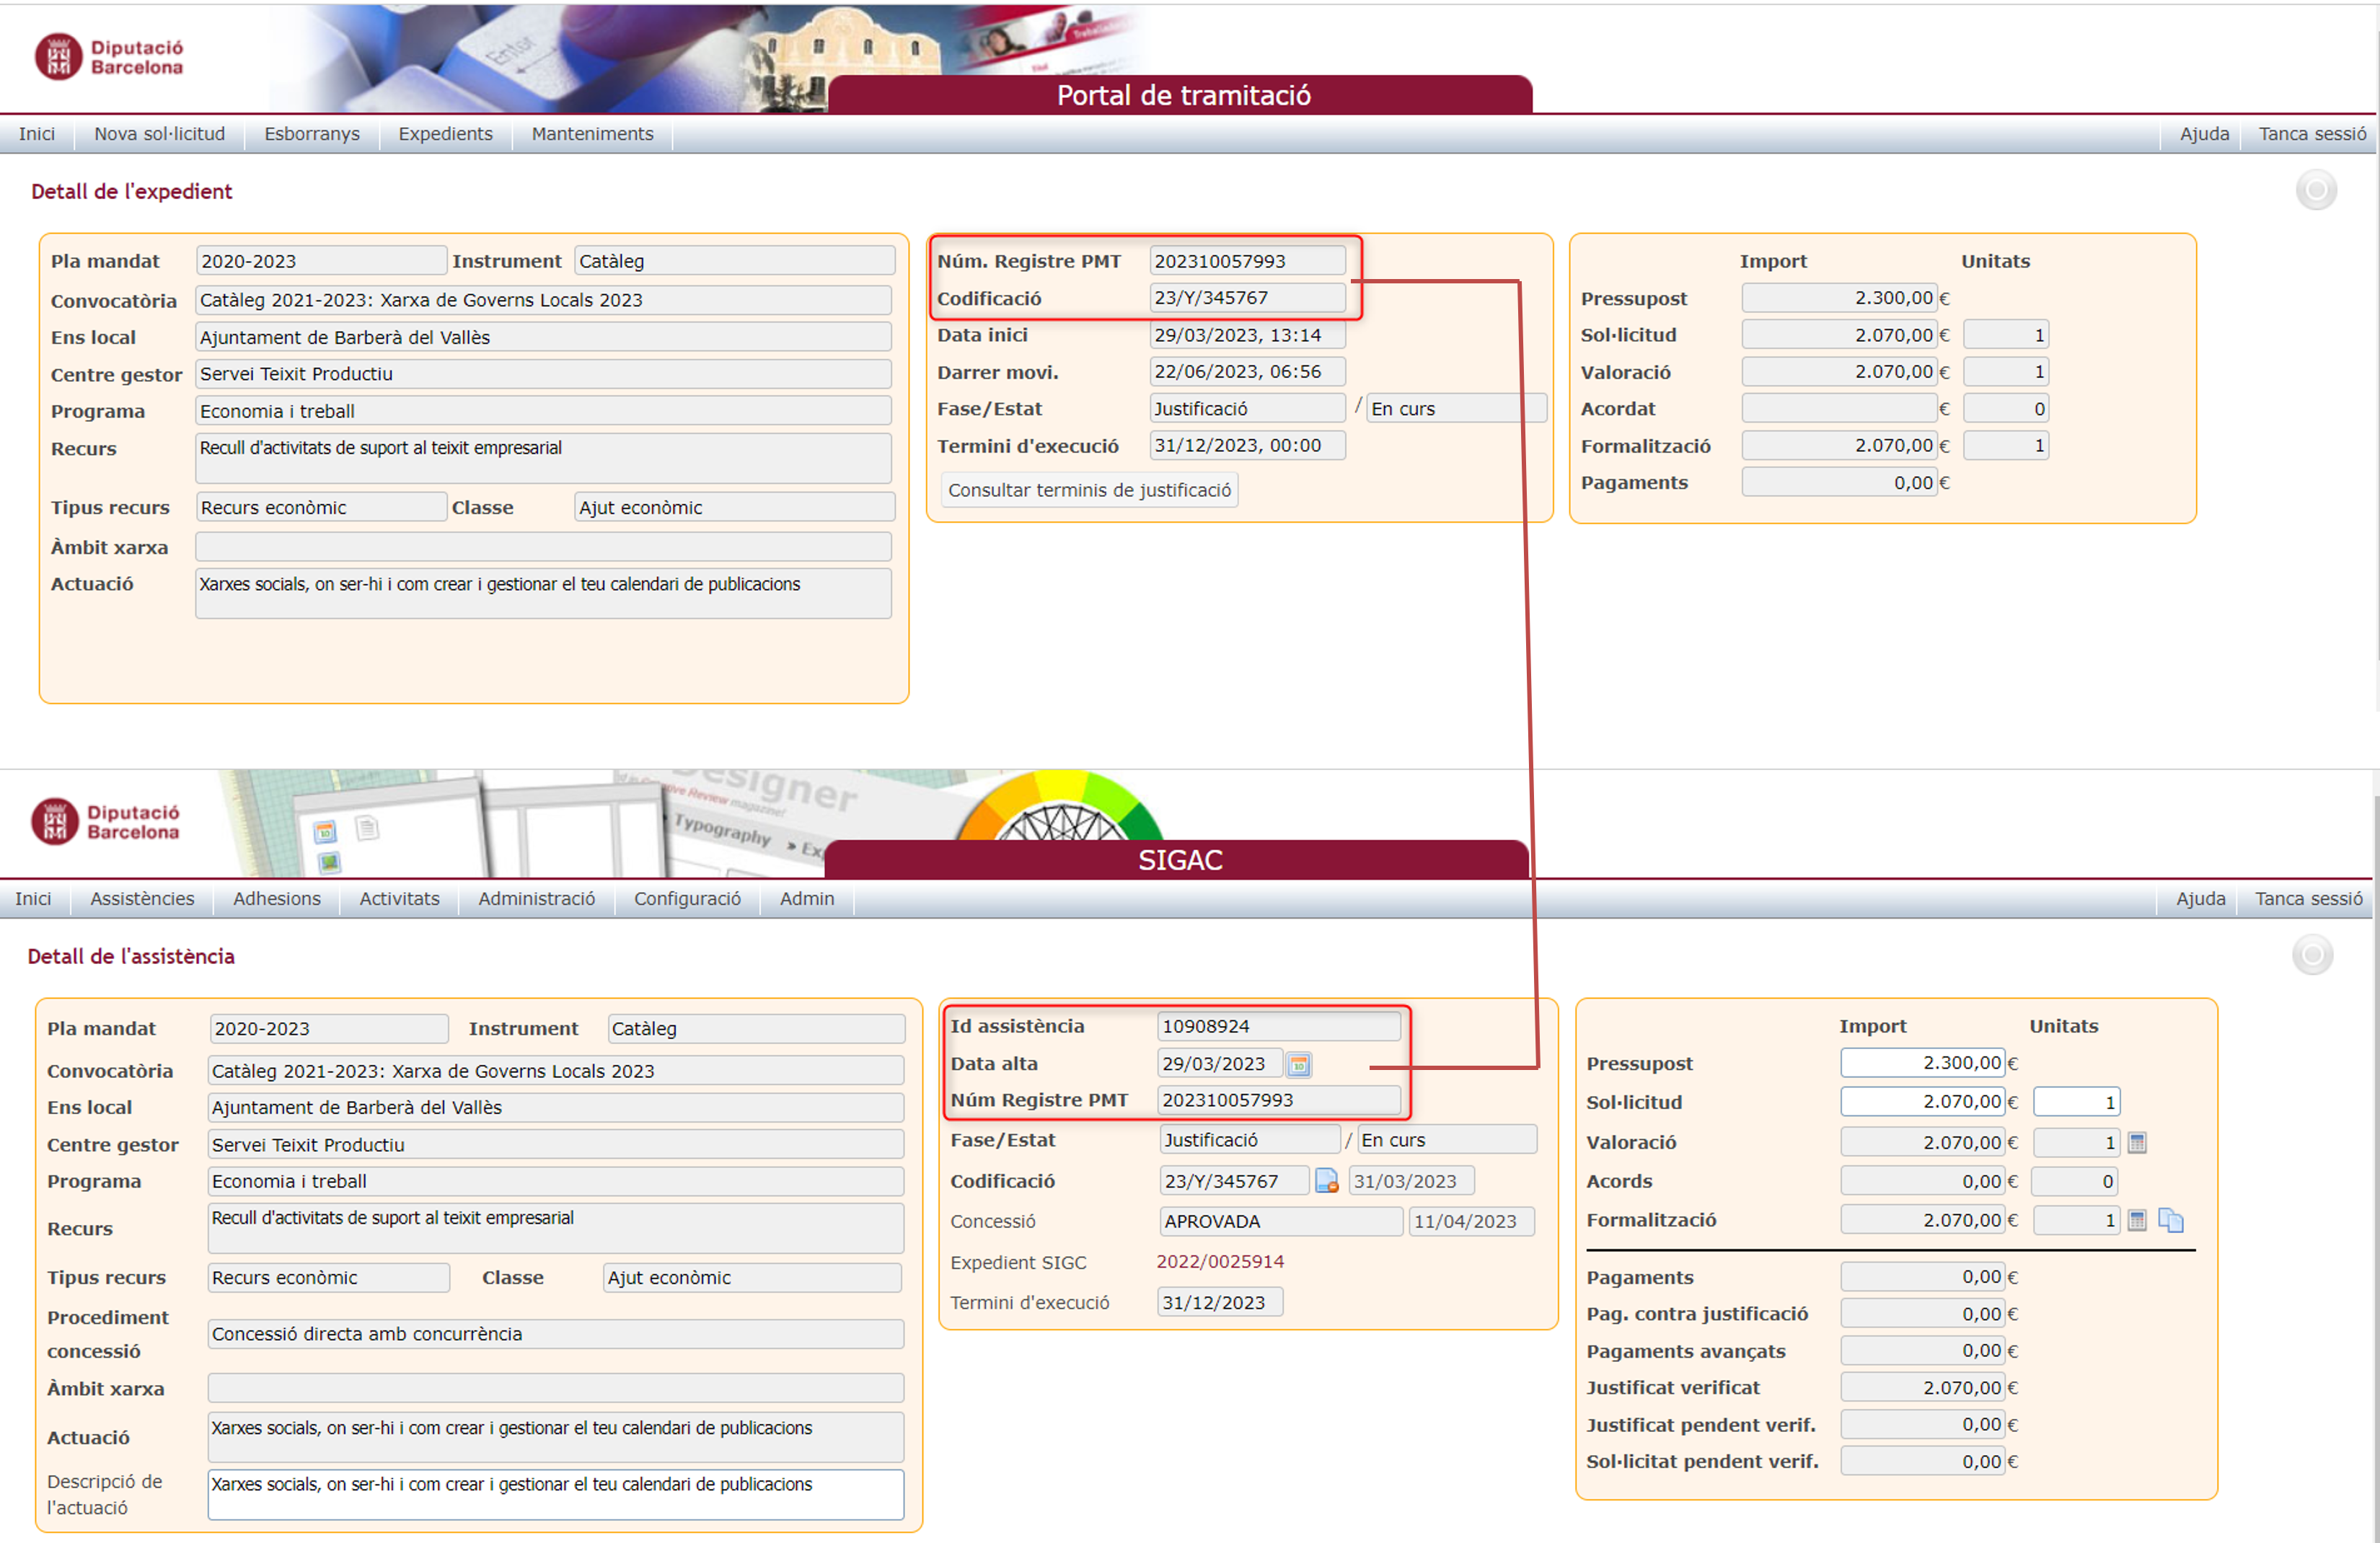
Task: Click the document icon next to Codificació 23/Y/345767
Action: click(1326, 1181)
